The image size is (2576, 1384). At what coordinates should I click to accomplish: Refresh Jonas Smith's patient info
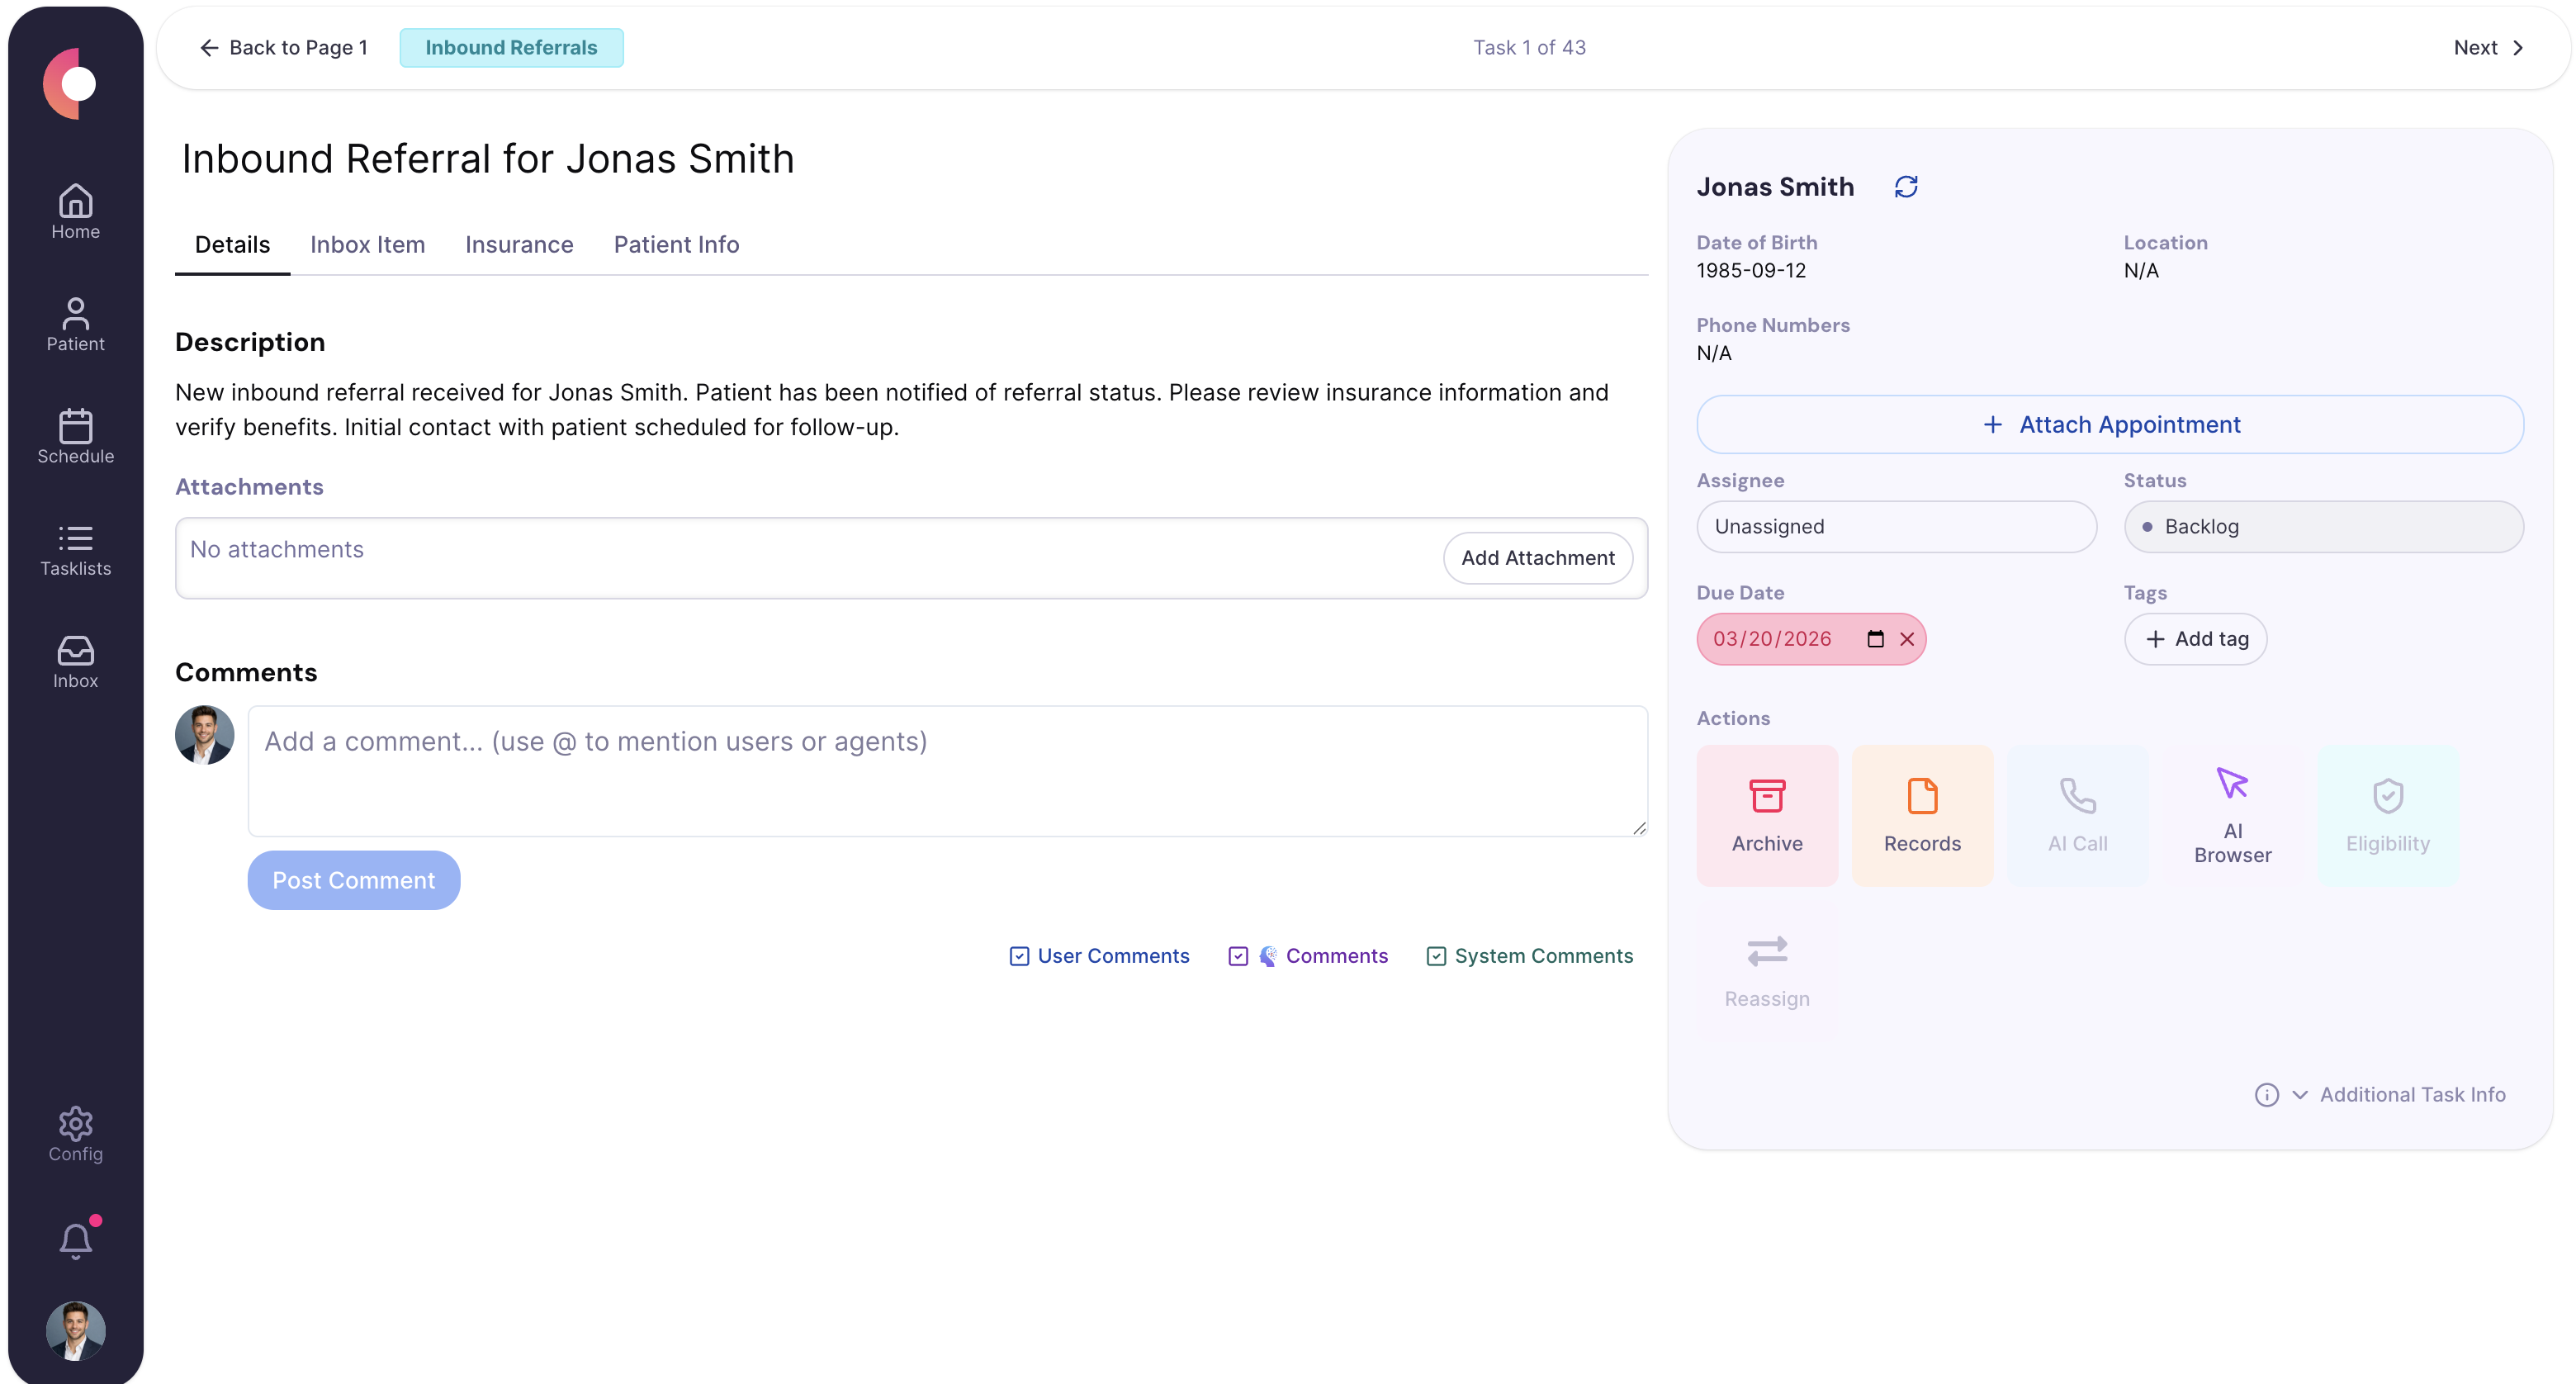coord(1906,187)
